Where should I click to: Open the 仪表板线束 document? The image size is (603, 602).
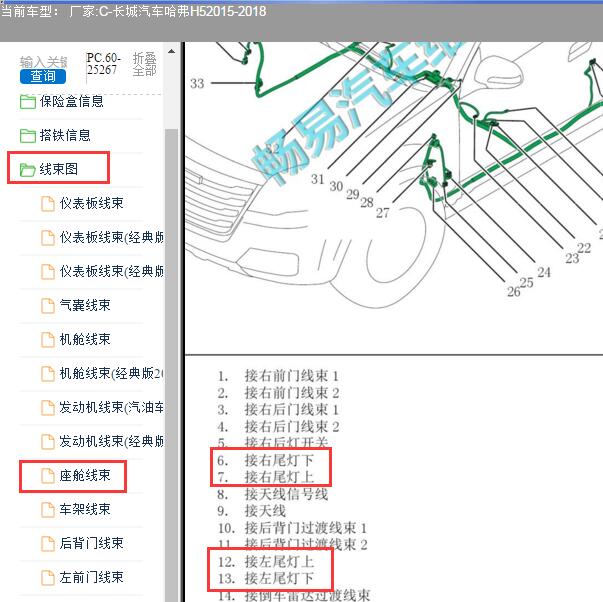[92, 203]
